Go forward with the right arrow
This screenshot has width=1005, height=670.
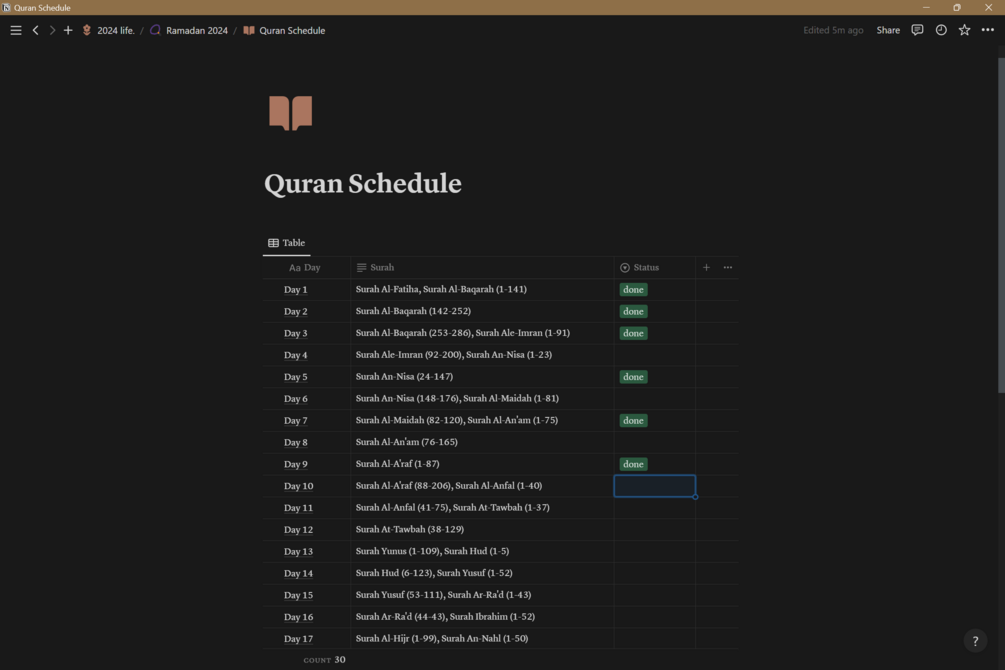pos(52,30)
